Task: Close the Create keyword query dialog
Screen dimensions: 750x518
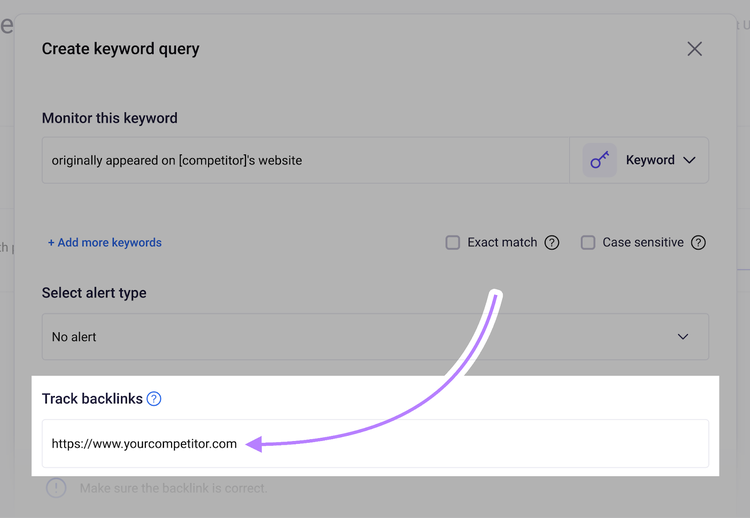Action: (x=695, y=49)
